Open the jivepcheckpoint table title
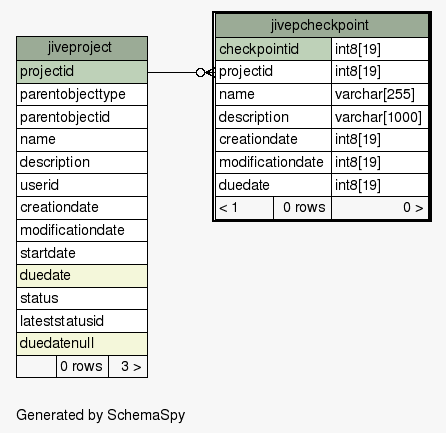The width and height of the screenshot is (446, 433). point(322,26)
